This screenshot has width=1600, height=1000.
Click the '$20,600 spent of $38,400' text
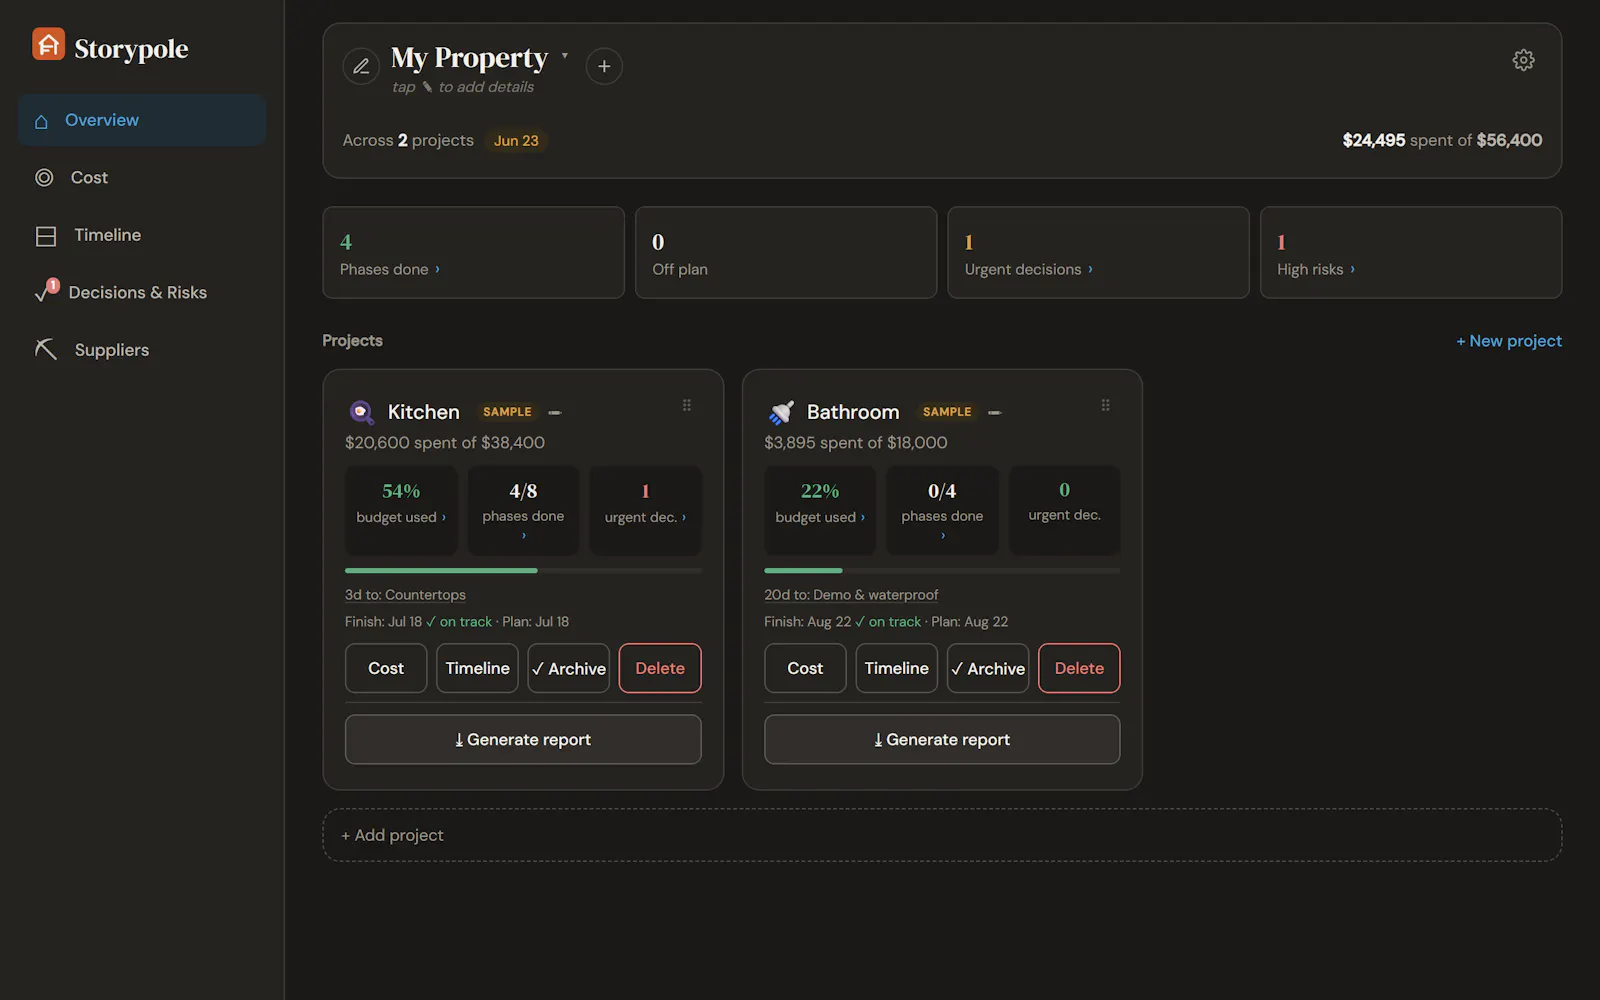click(445, 443)
